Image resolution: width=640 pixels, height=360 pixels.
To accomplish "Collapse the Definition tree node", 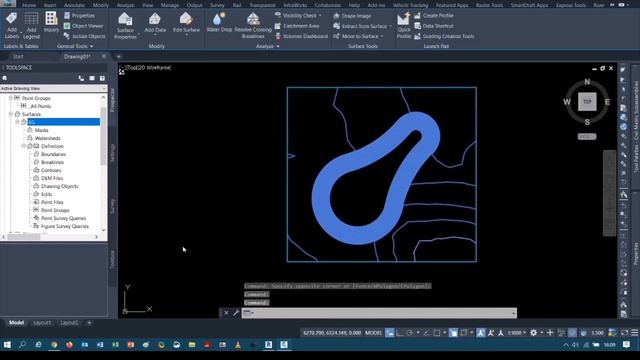I will point(24,146).
